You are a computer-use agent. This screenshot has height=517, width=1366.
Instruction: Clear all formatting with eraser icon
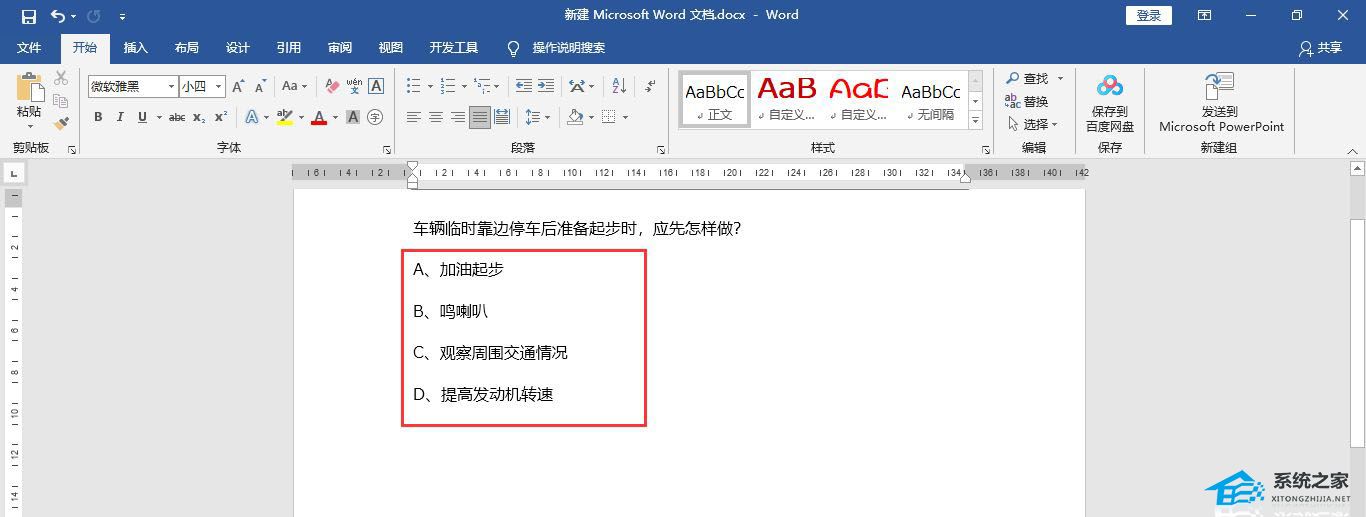click(331, 87)
